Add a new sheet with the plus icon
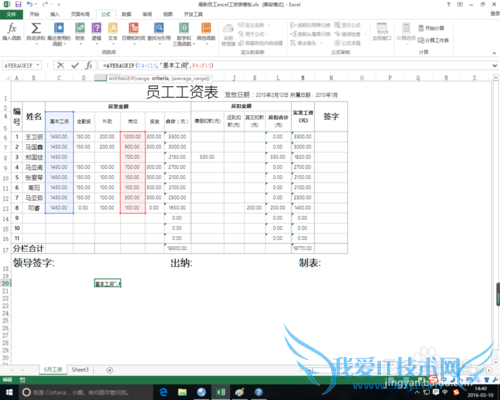Viewport: 500px width, 400px height. pos(109,370)
